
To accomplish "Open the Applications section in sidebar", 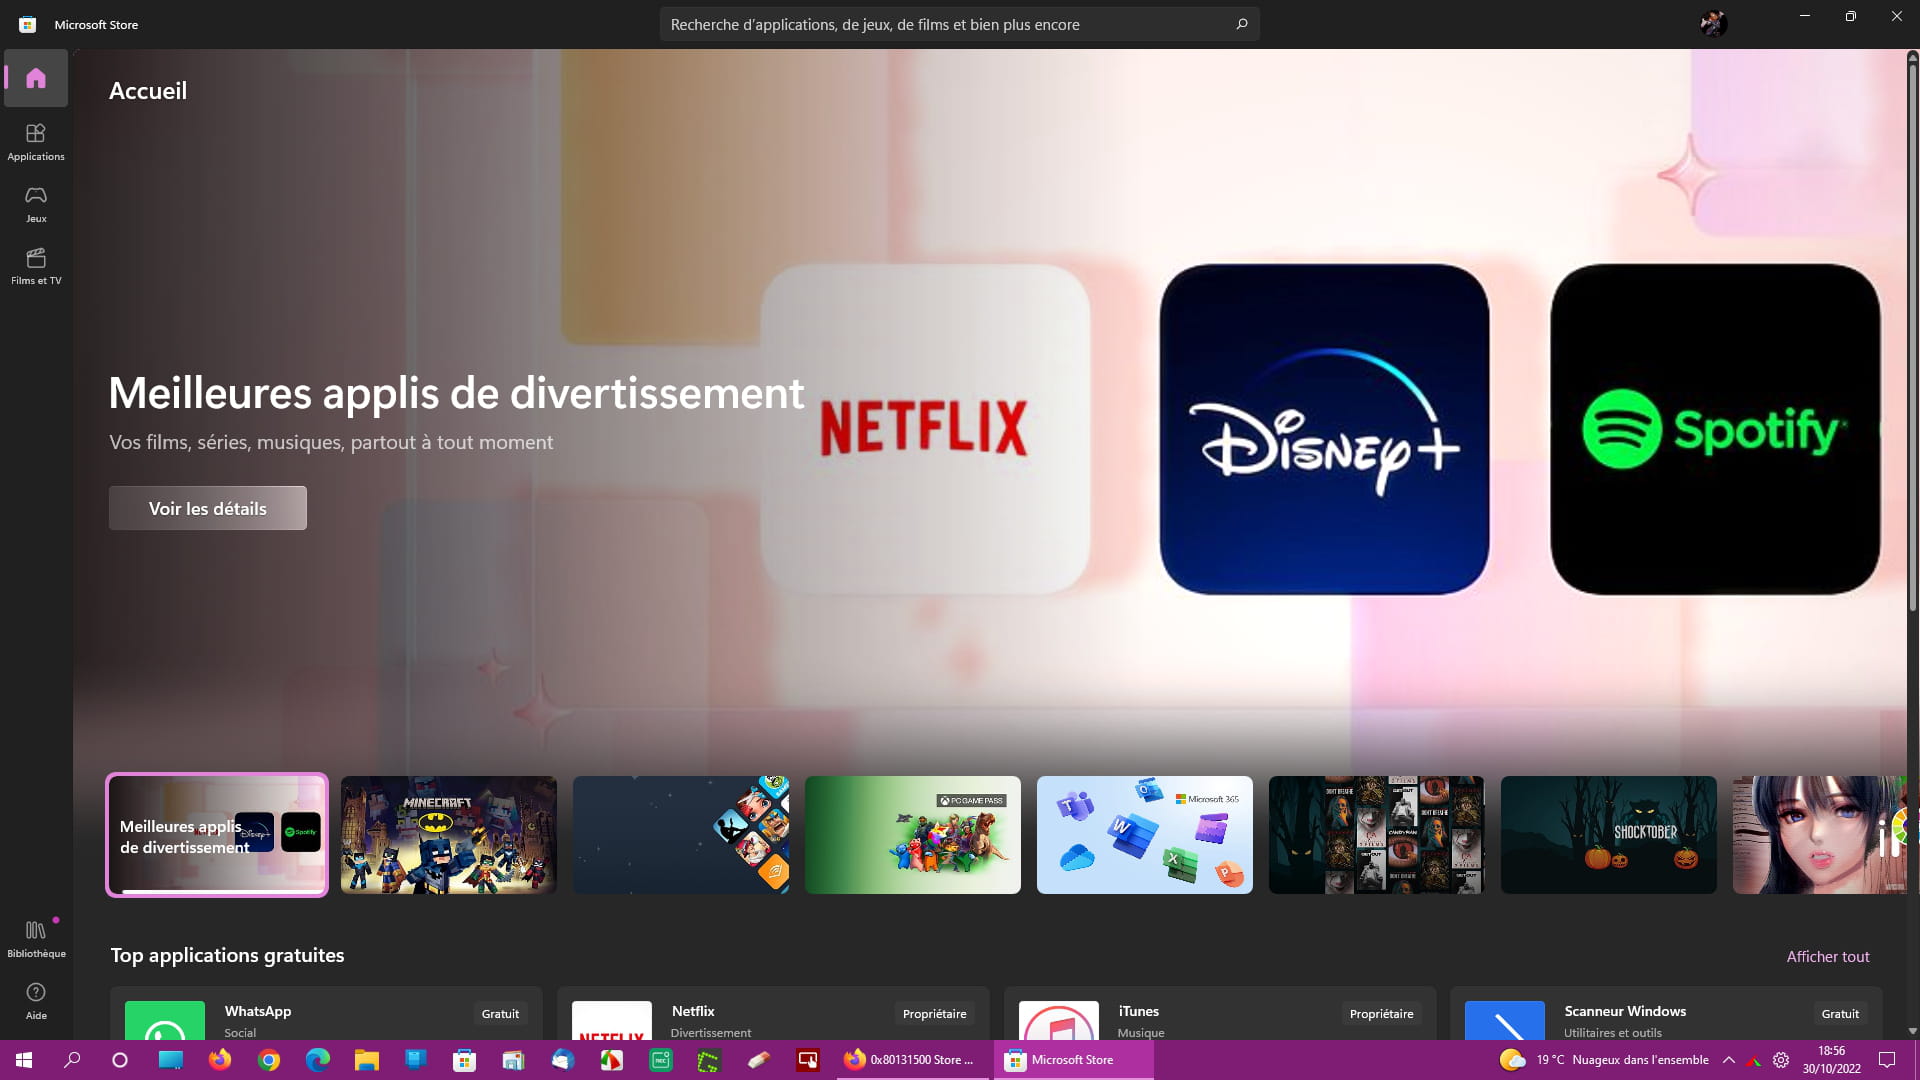I will coord(36,142).
